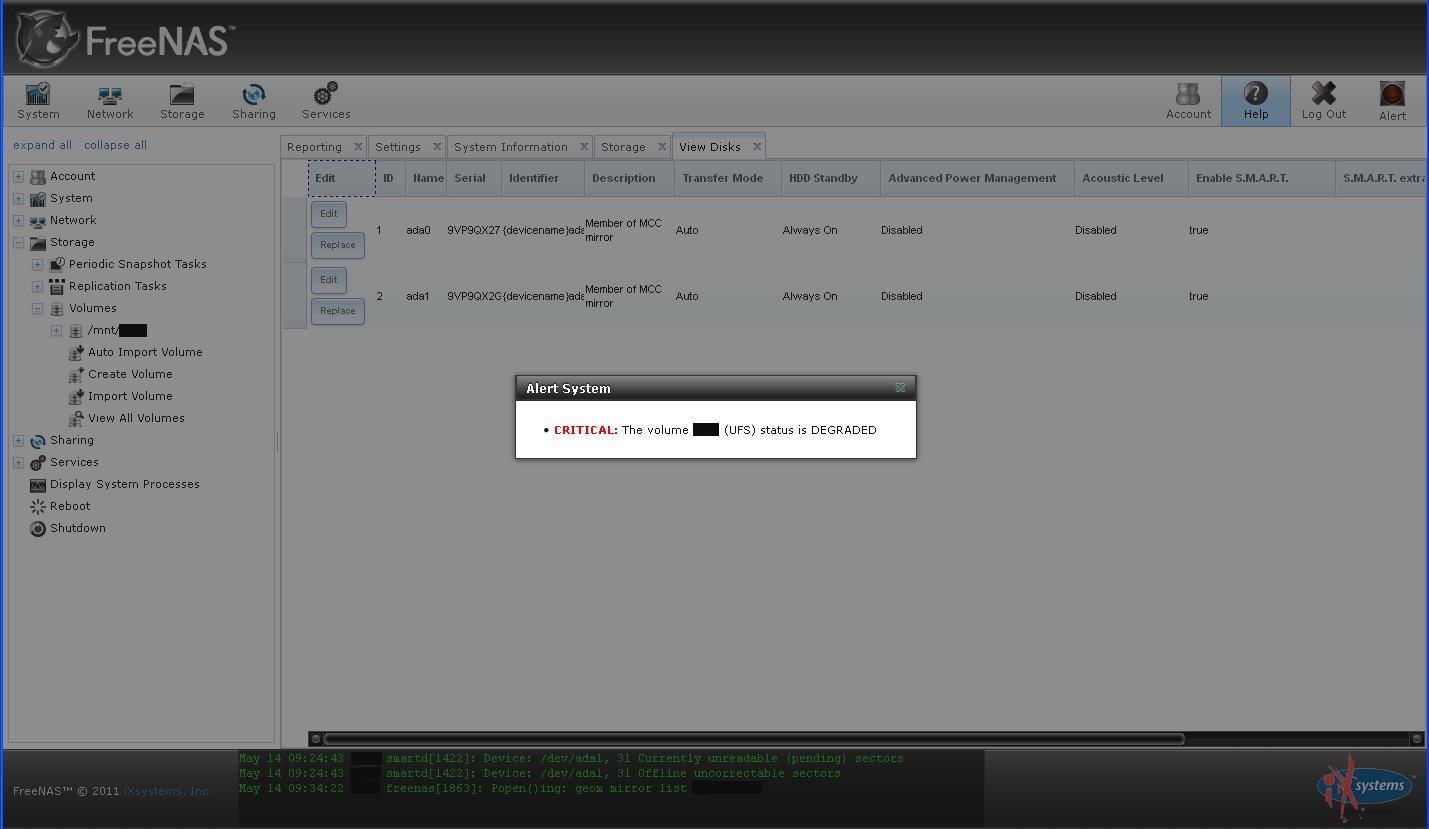Open the Network toolbar icon
The image size is (1429, 829).
tap(110, 101)
